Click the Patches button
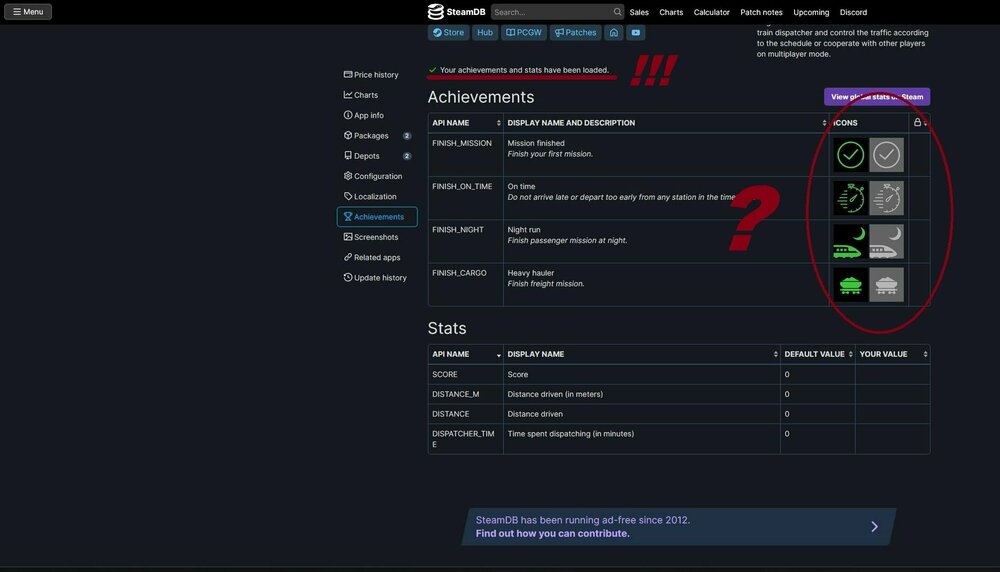1000x572 pixels. [x=575, y=33]
